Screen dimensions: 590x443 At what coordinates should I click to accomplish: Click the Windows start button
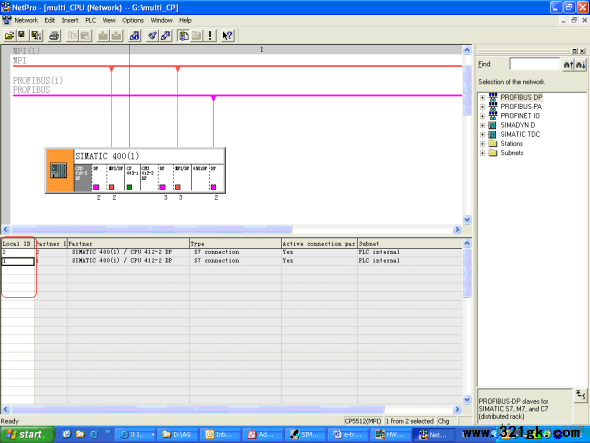(x=26, y=435)
